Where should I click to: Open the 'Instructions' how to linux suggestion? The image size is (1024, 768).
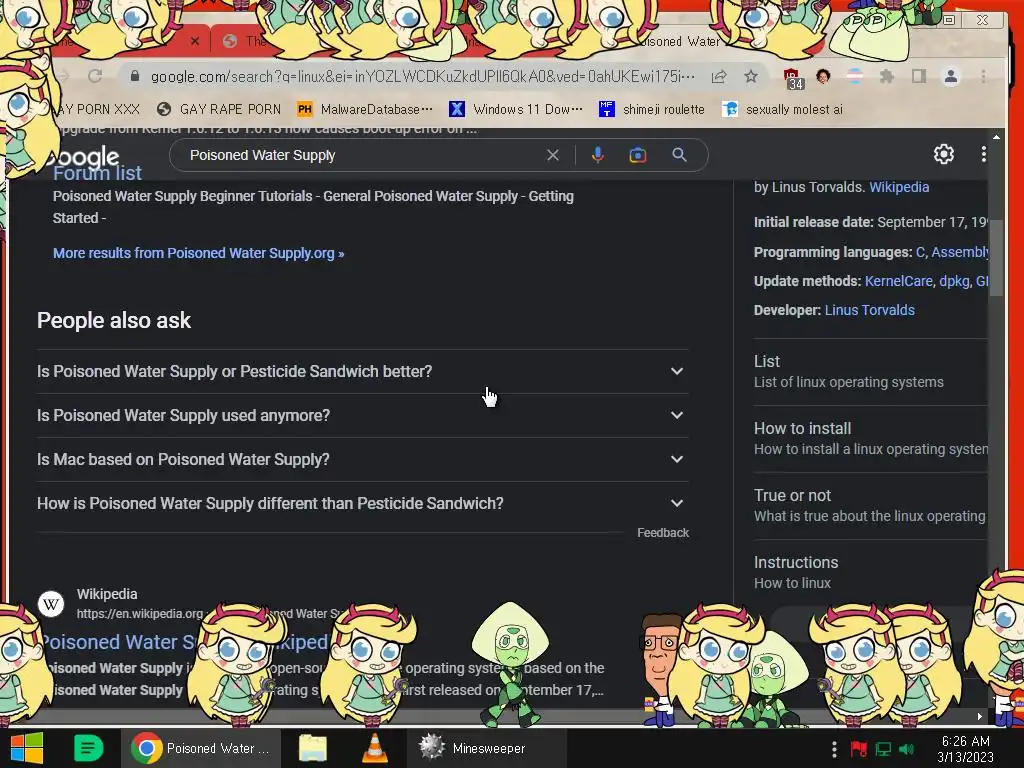870,572
